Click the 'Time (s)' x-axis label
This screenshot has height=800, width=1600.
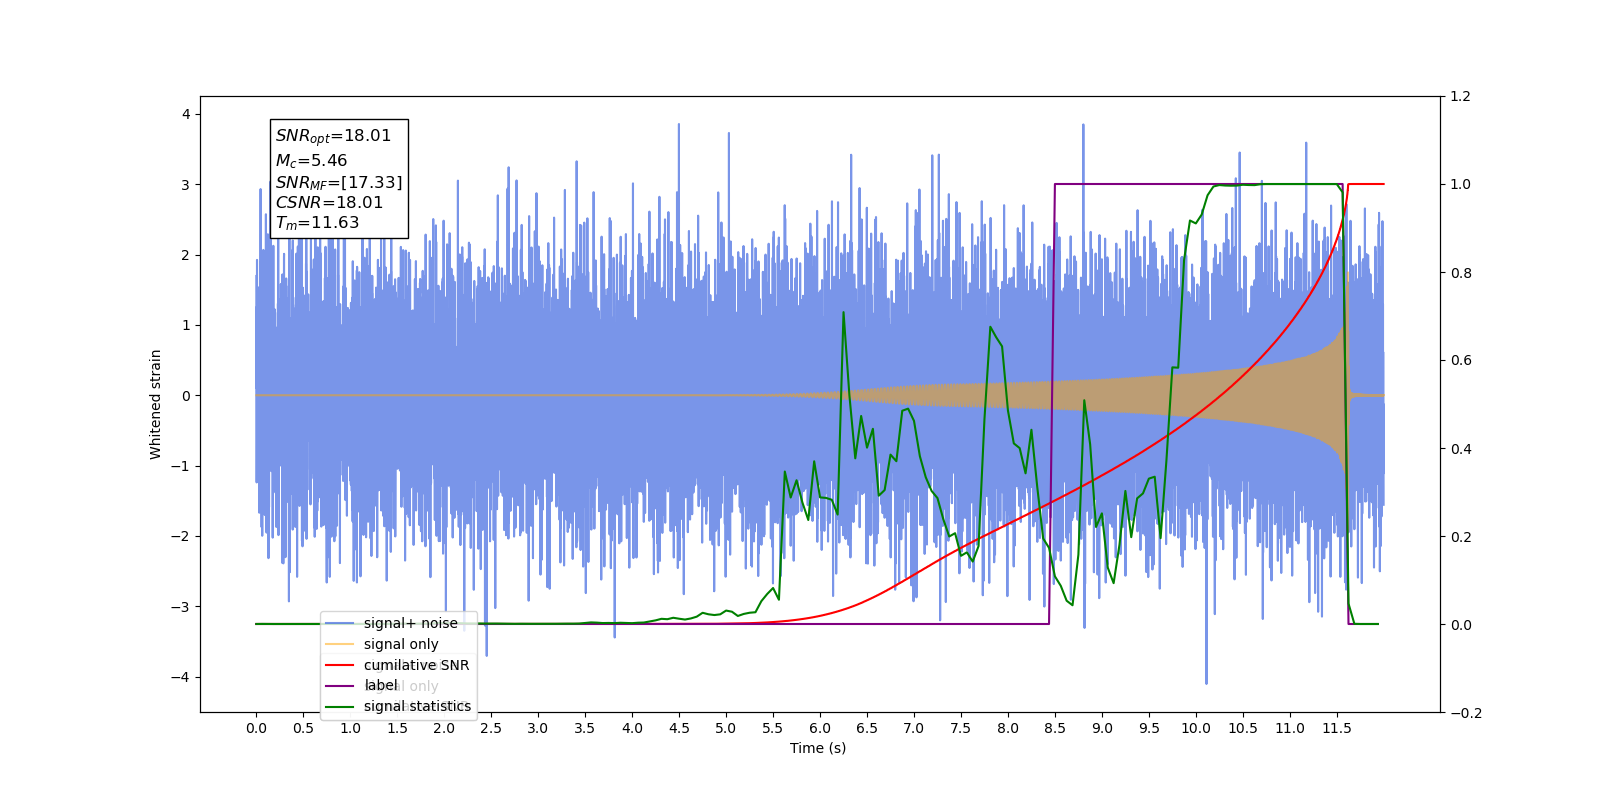click(x=818, y=748)
